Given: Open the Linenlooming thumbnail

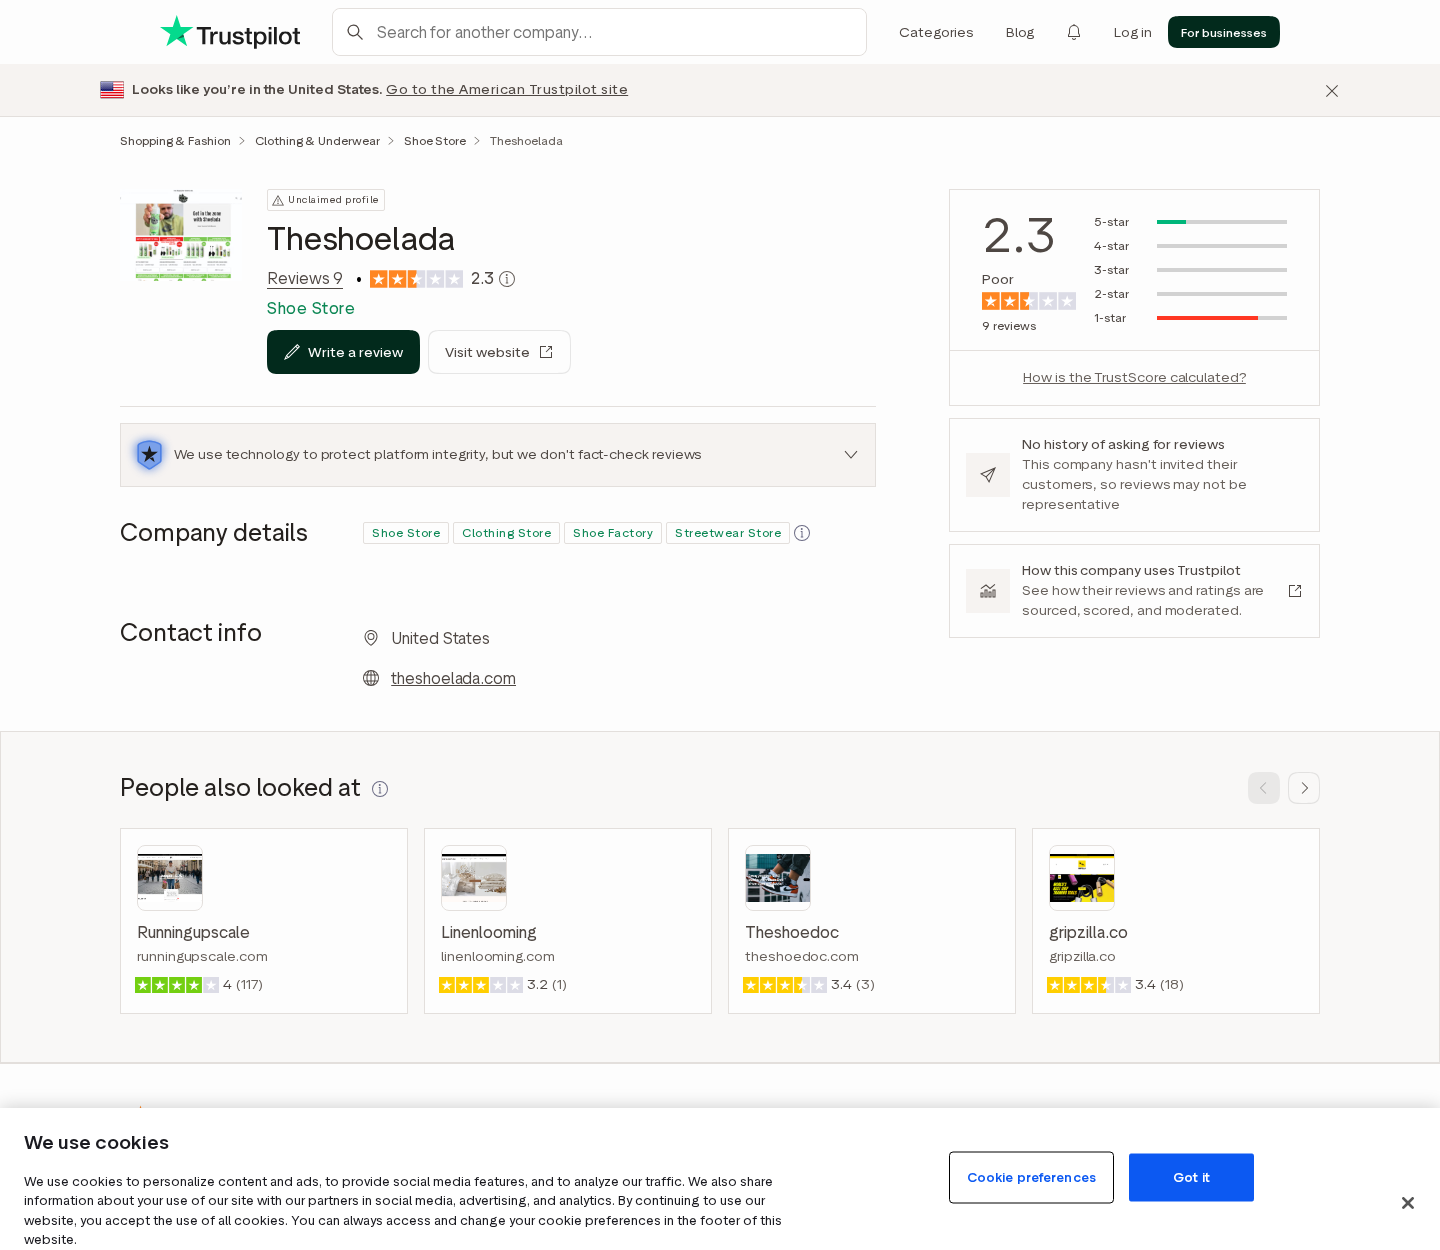Looking at the screenshot, I should click(474, 878).
